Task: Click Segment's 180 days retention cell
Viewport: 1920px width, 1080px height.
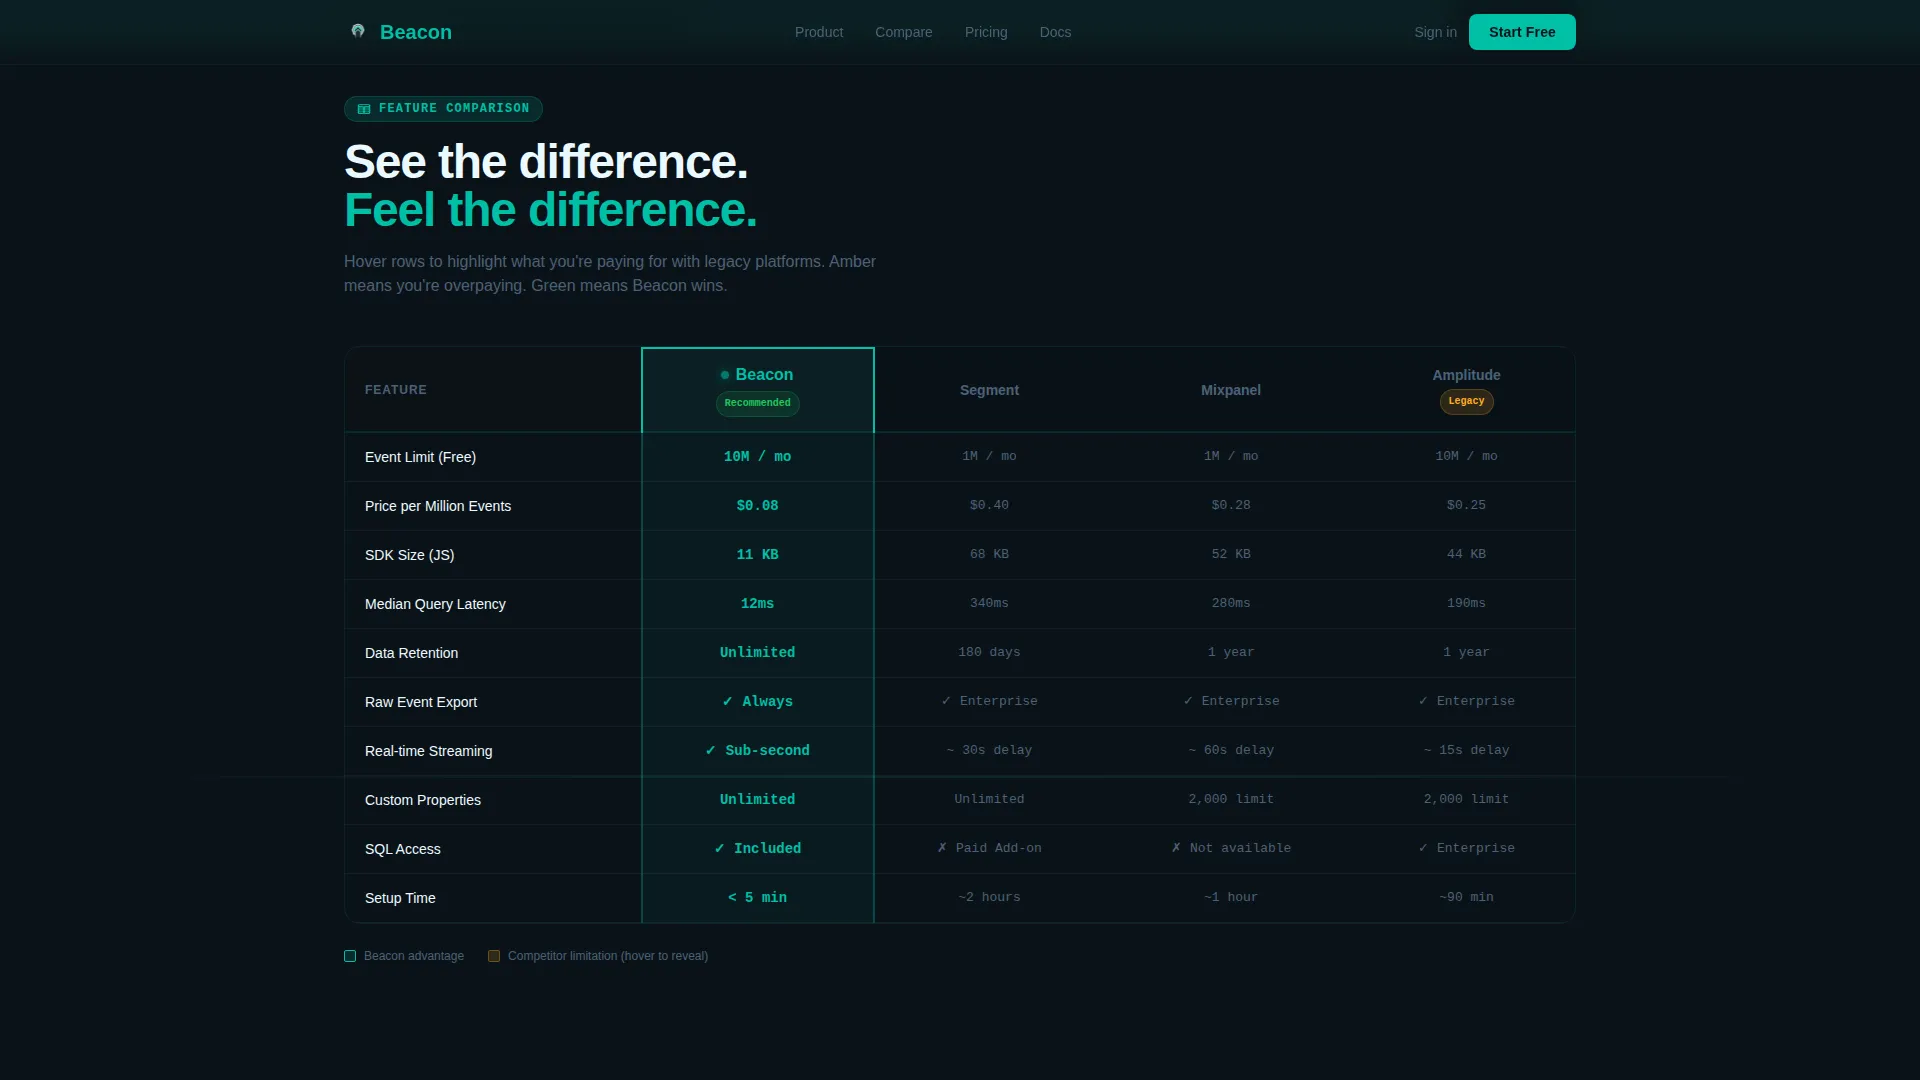Action: (989, 653)
